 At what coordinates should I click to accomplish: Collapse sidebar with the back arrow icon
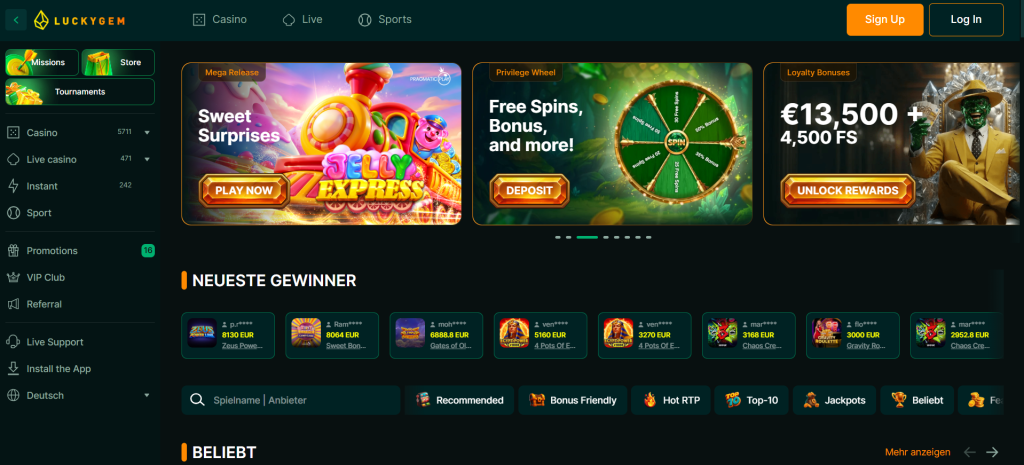point(16,20)
